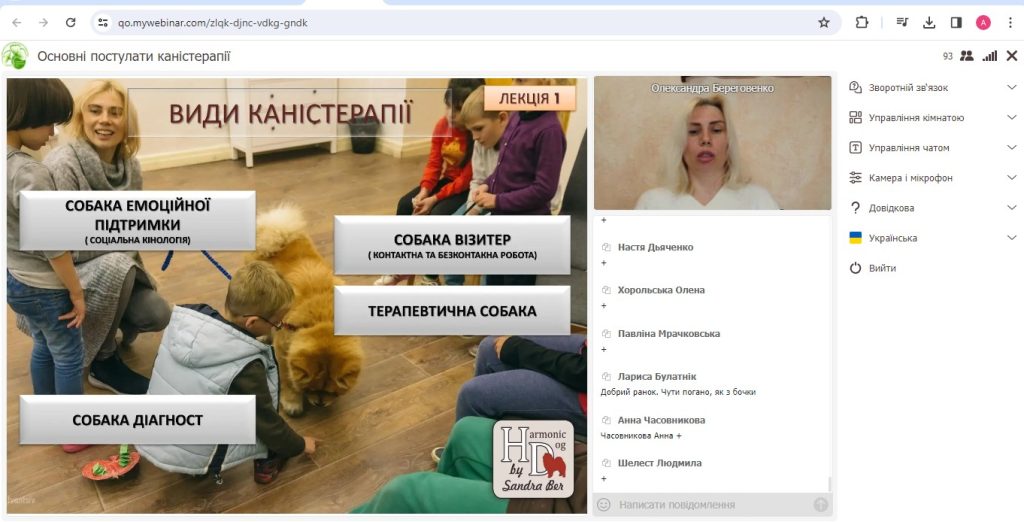Screen dimensions: 1024x522
Task: Open the Українська language dropdown
Action: (930, 238)
